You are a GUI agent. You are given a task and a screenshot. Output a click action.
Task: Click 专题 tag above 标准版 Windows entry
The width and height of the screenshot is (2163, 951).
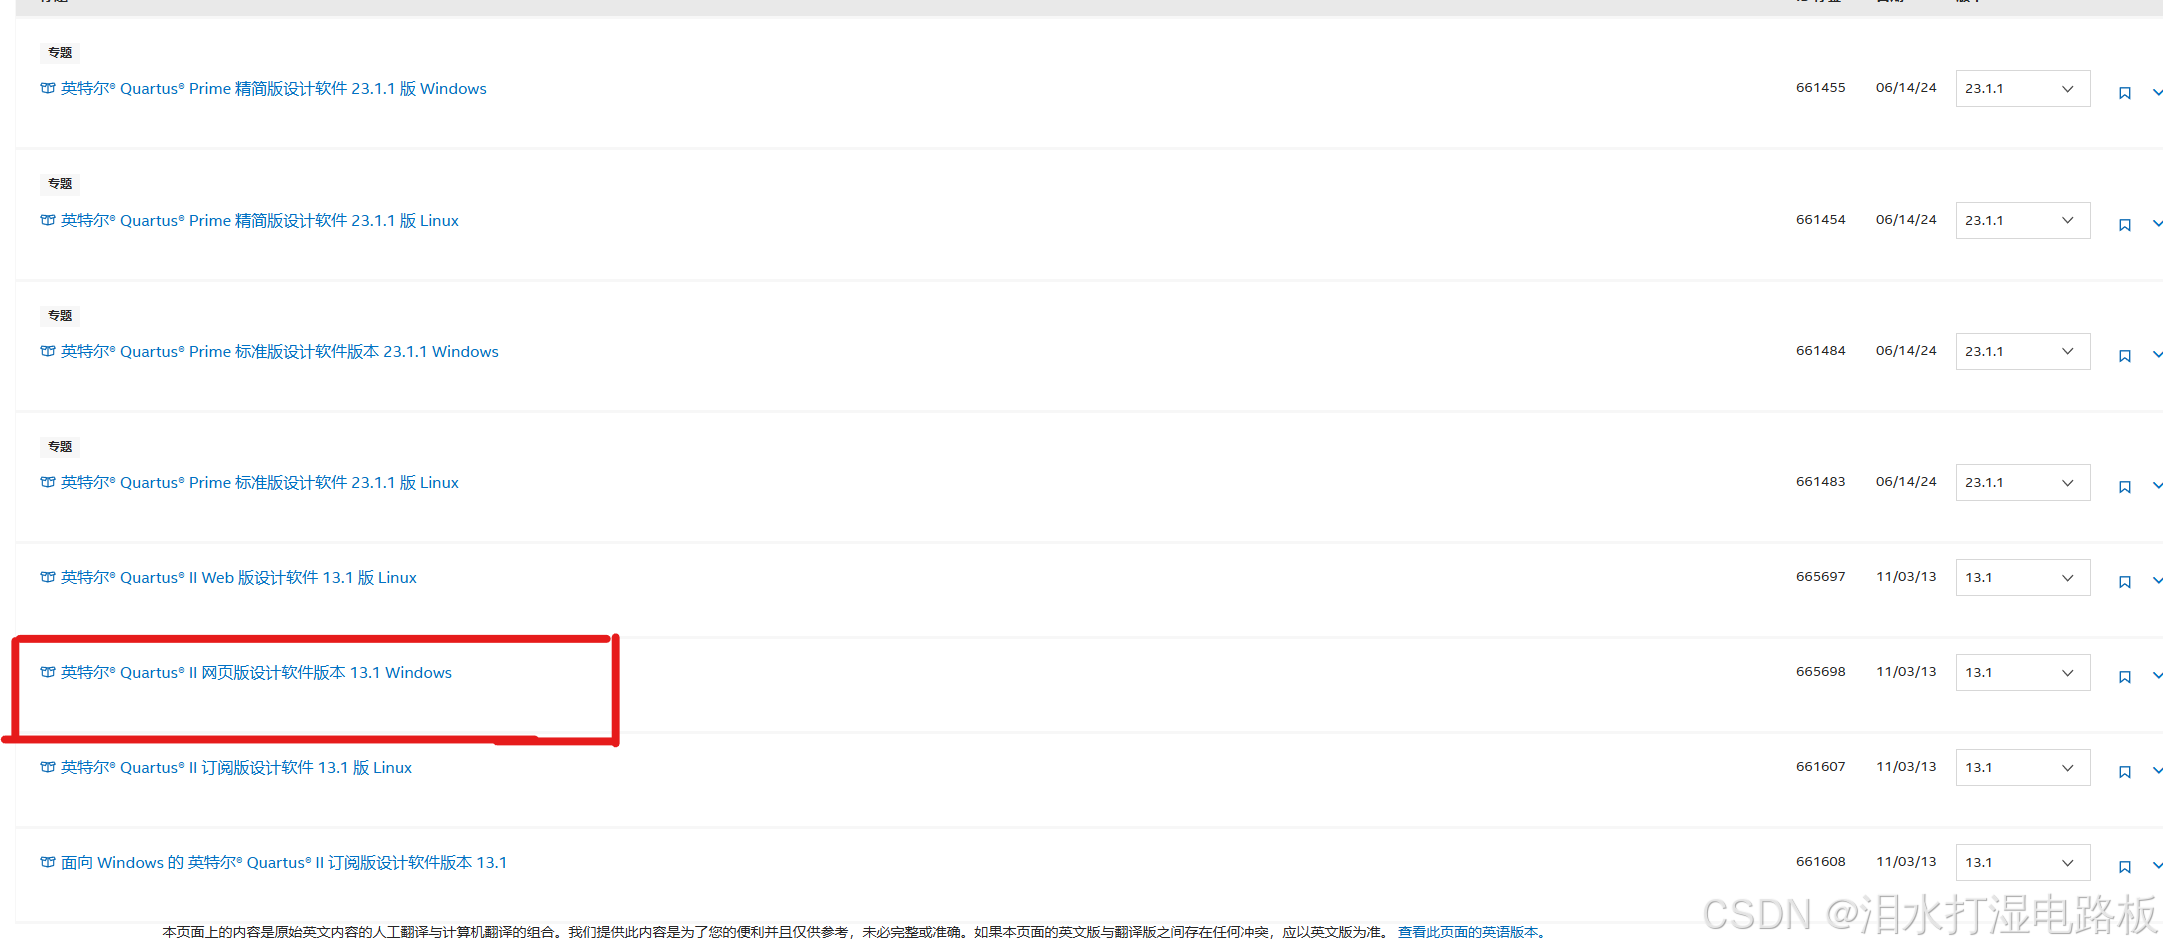tap(60, 316)
